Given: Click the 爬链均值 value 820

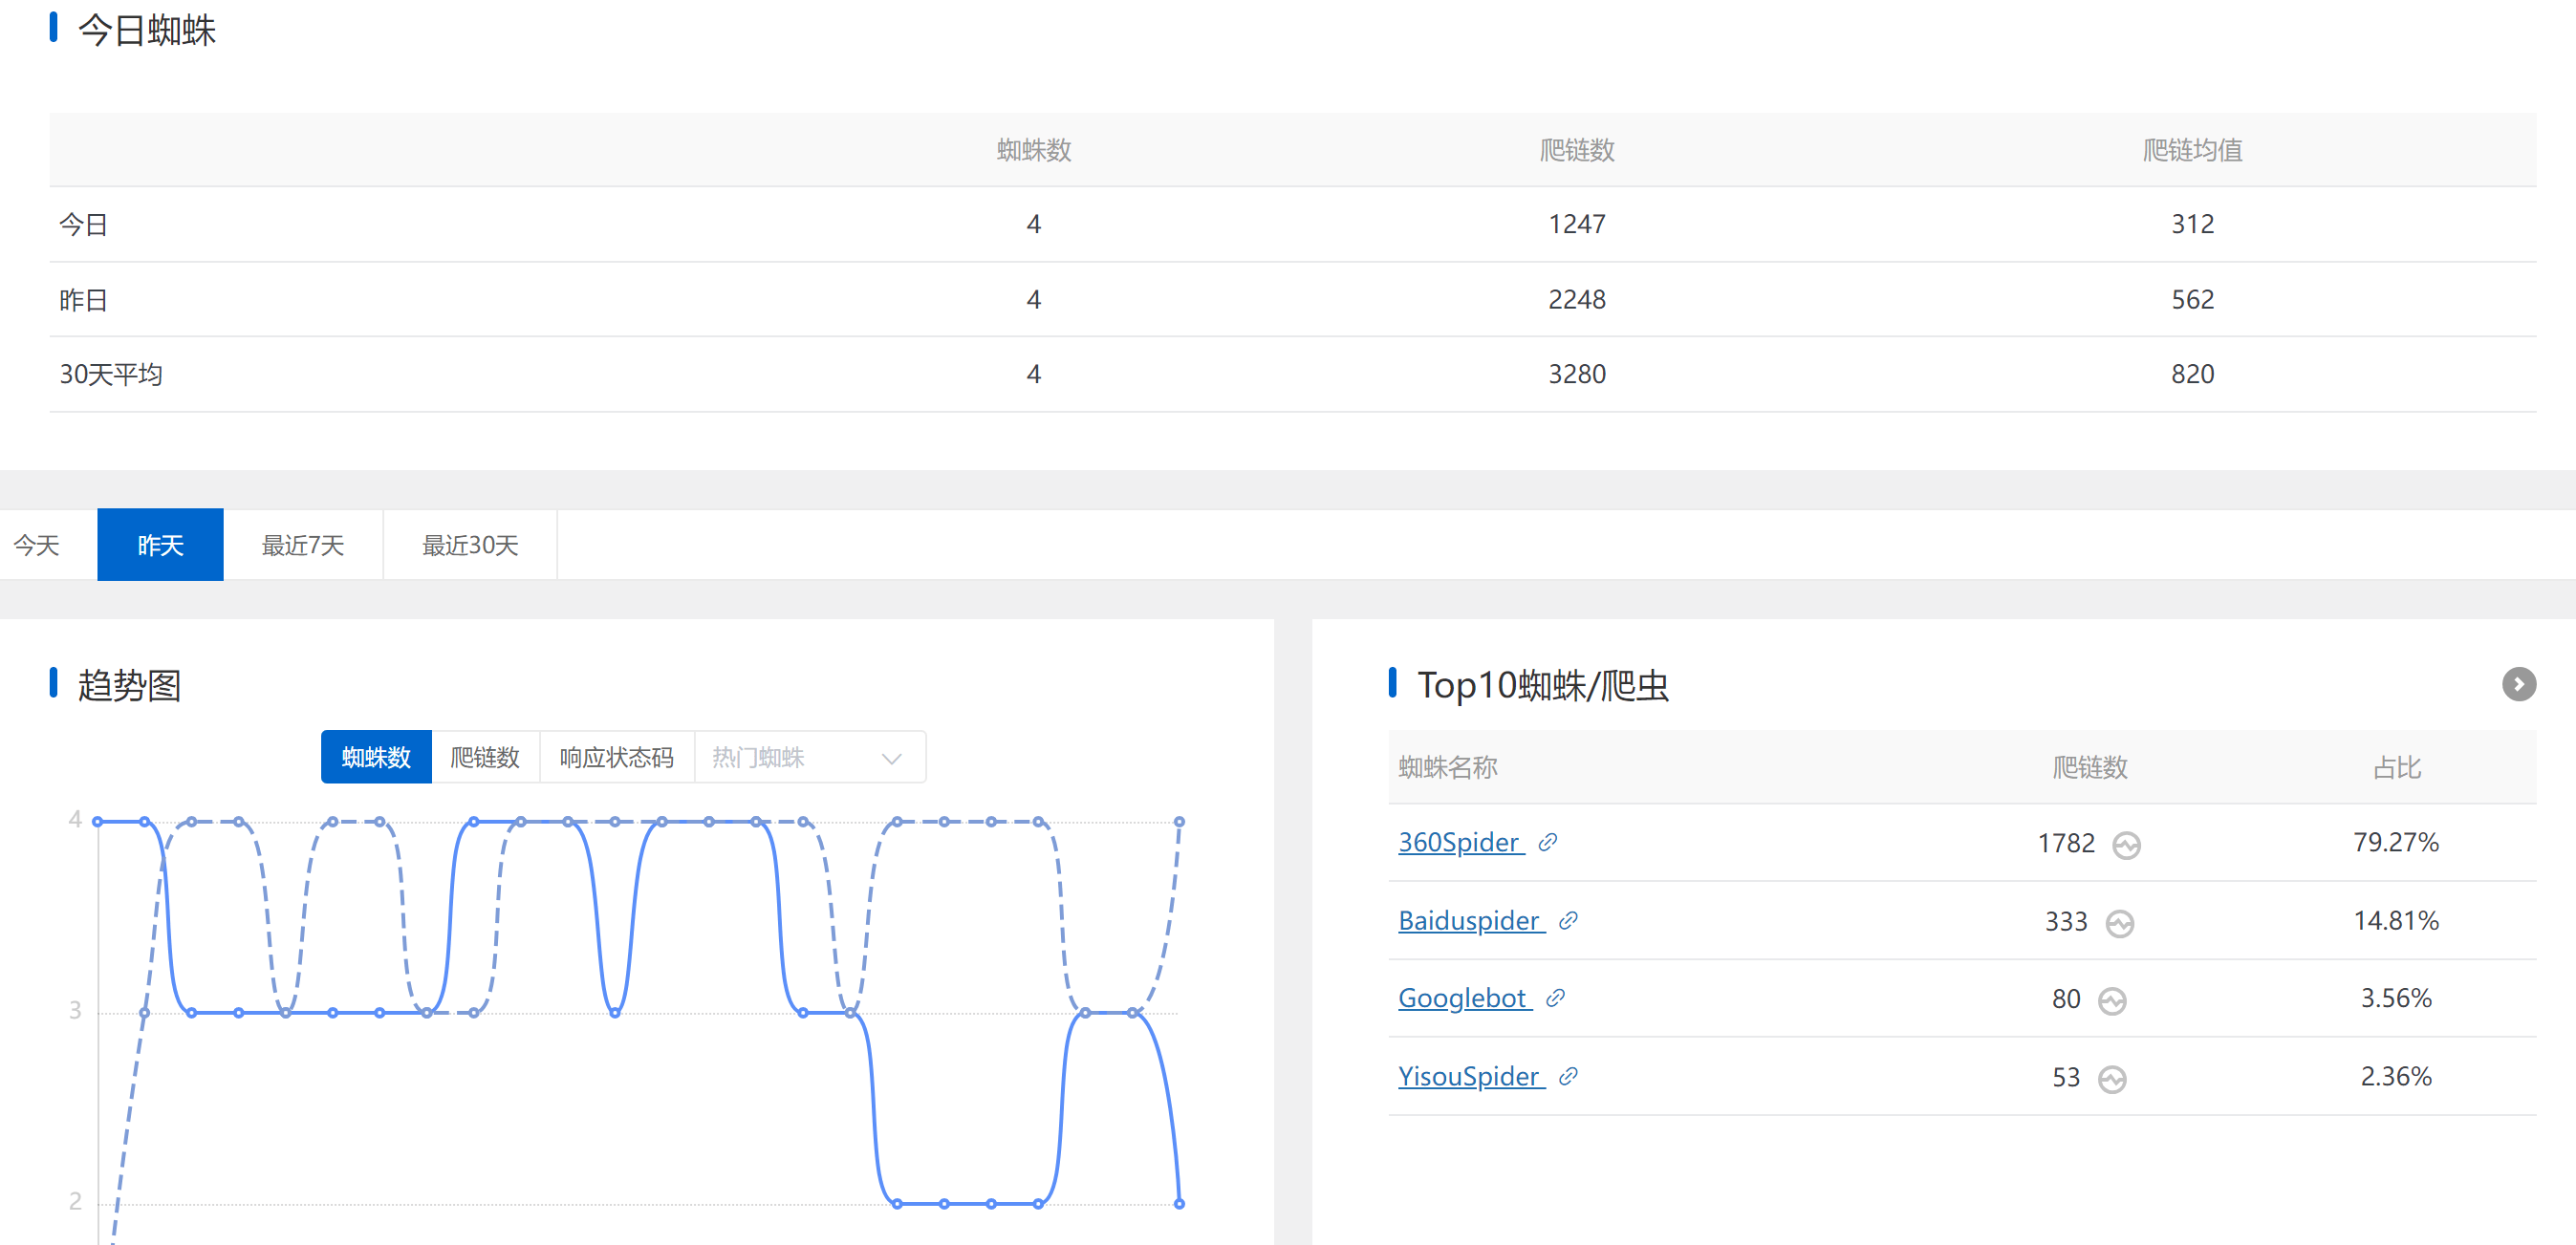Looking at the screenshot, I should [x=2192, y=374].
